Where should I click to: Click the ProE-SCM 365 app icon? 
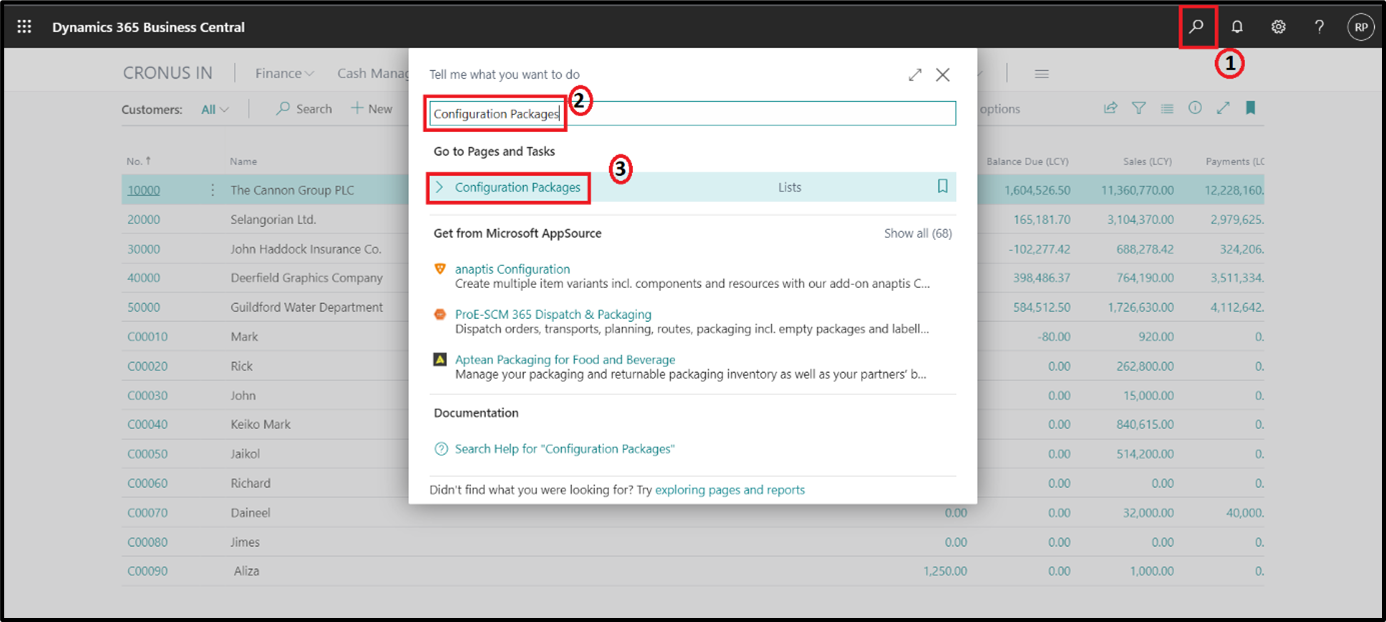click(x=440, y=314)
